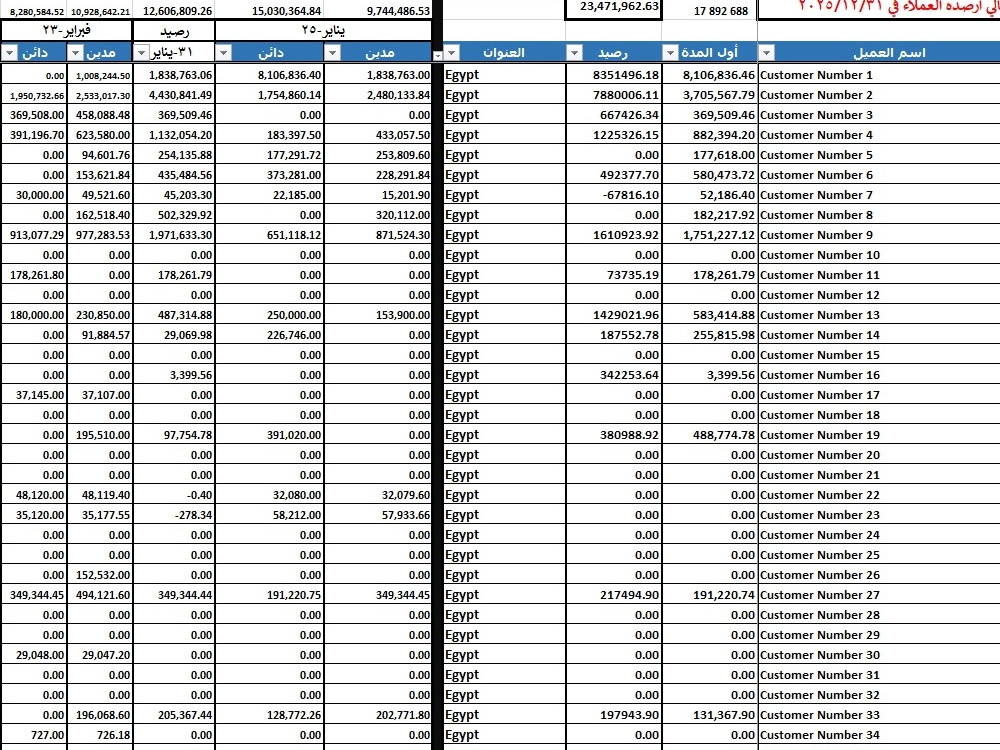1000x750 pixels.
Task: Click the January debit value 871,524.30
Action: point(378,235)
